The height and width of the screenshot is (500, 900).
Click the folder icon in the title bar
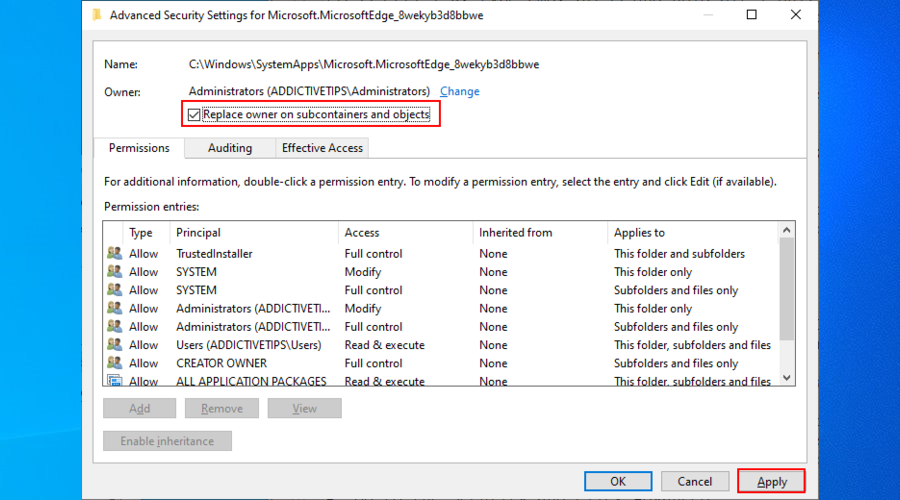[x=97, y=15]
